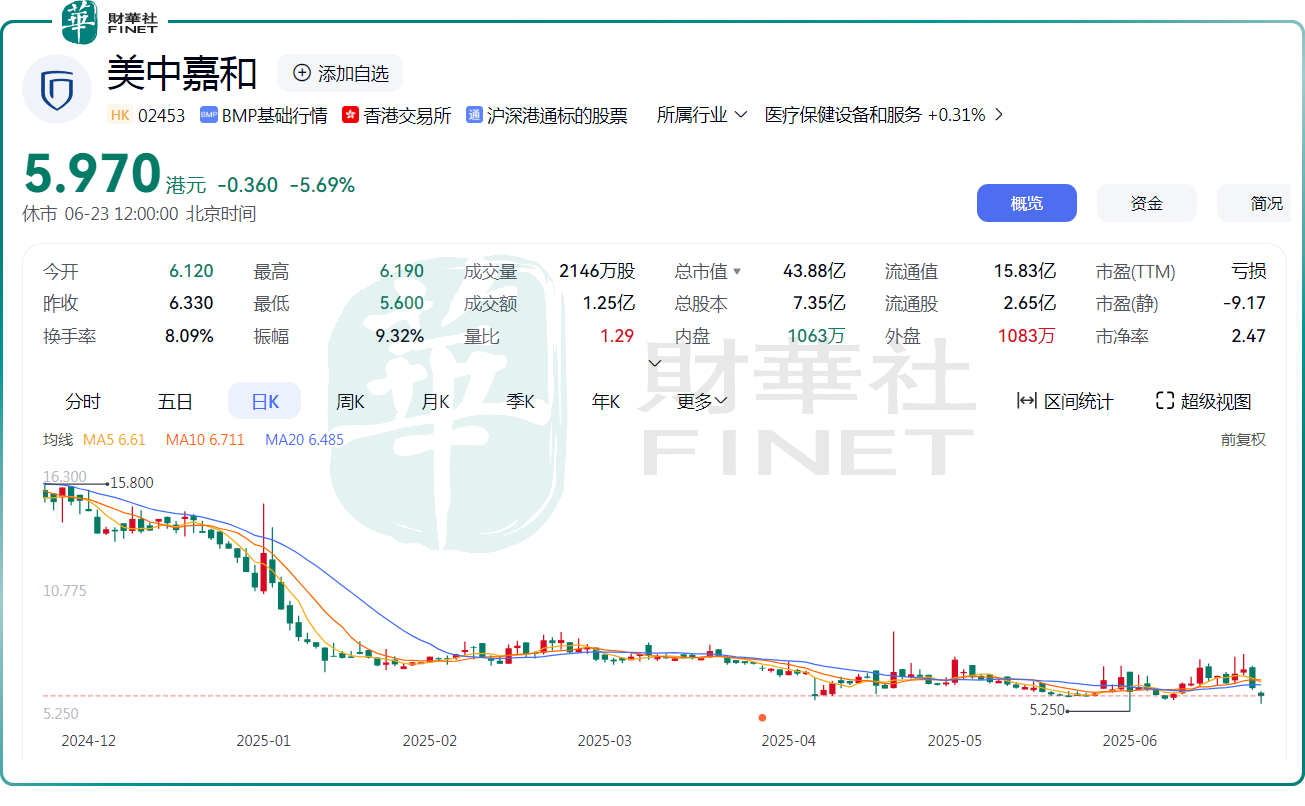Open 前复权 adjustment selector
This screenshot has height=806, width=1305.
click(x=1243, y=439)
